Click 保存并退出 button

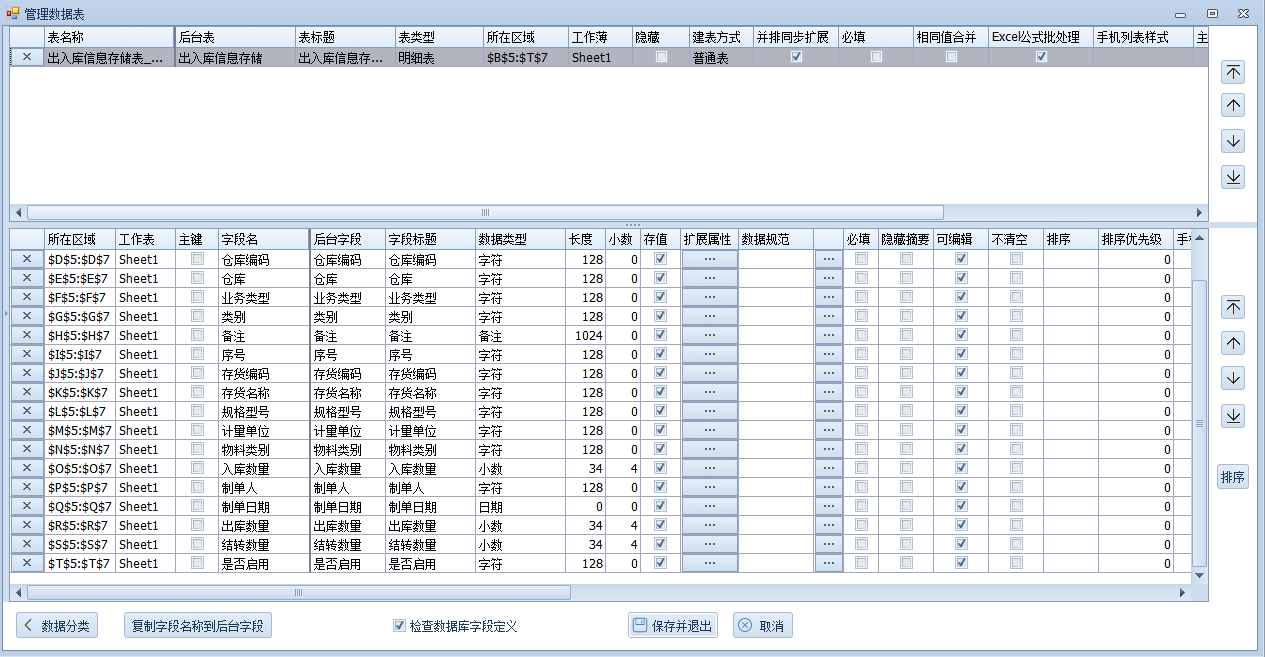[x=672, y=626]
